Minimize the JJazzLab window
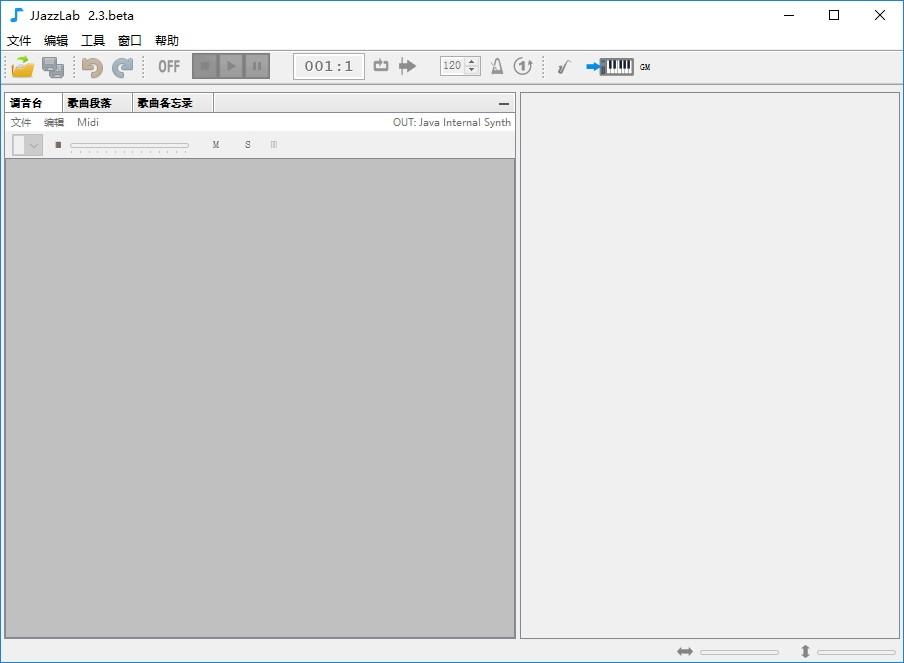 (x=789, y=15)
